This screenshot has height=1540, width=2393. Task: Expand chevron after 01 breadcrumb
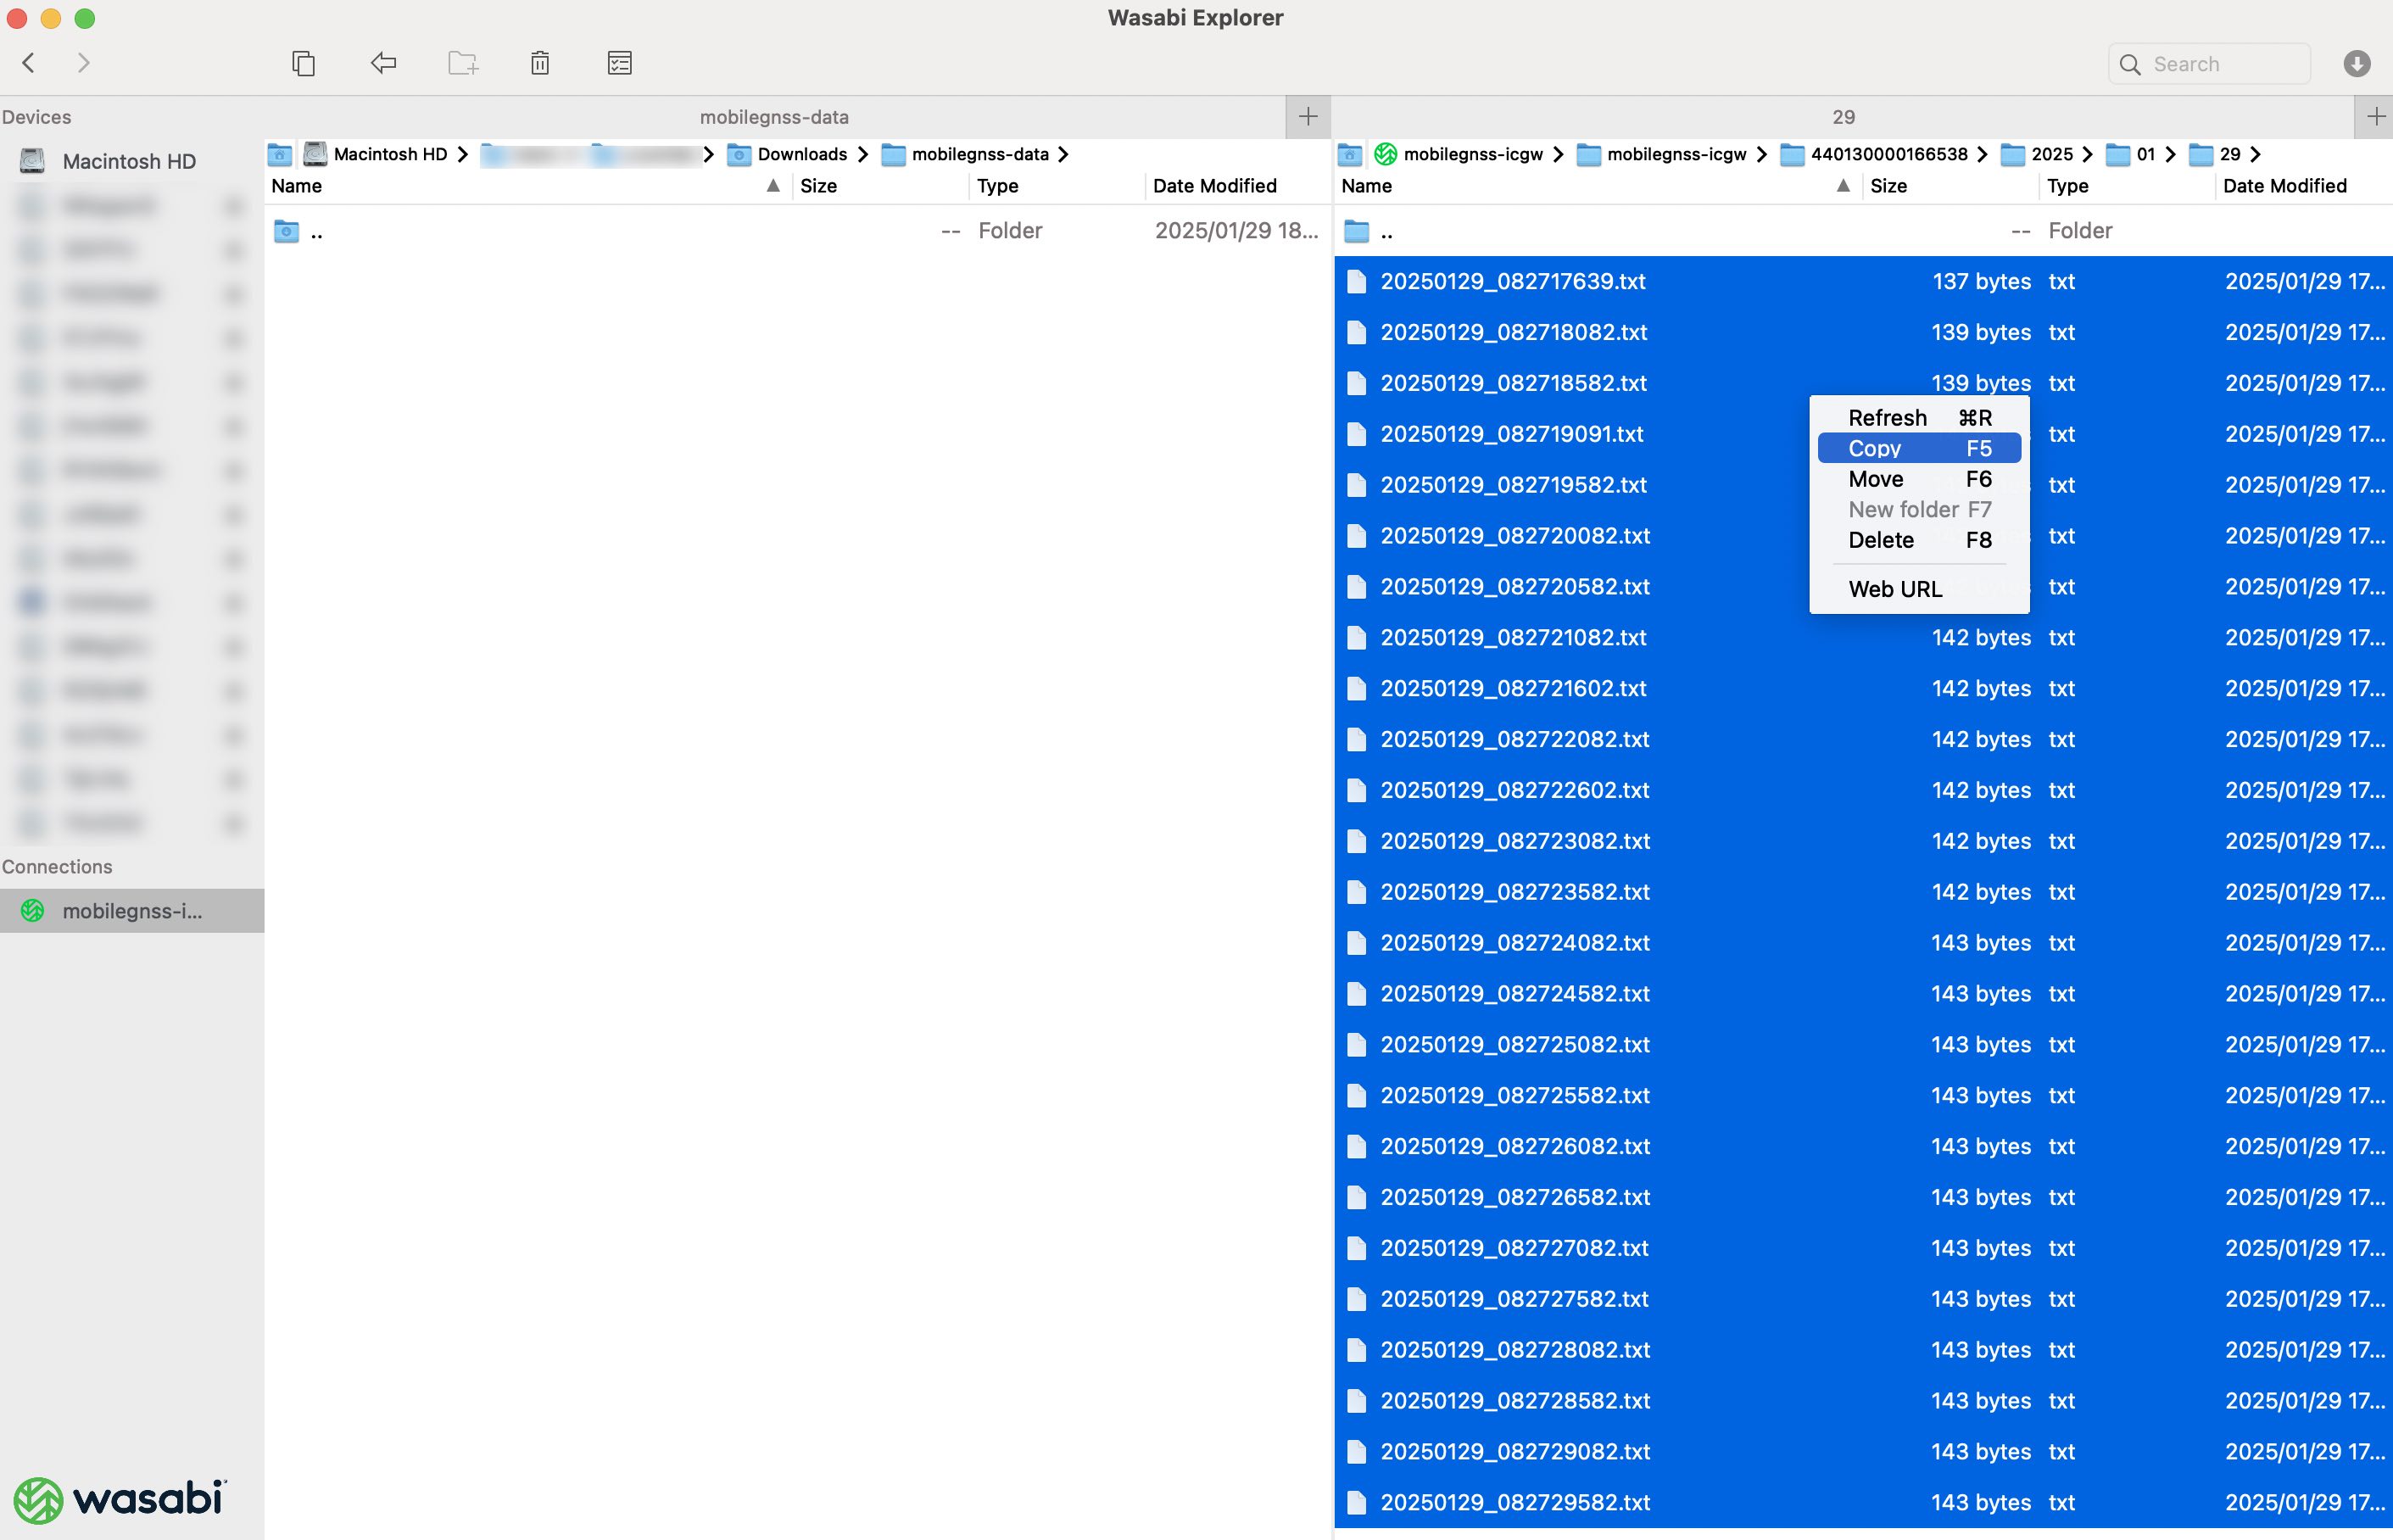(x=2170, y=154)
